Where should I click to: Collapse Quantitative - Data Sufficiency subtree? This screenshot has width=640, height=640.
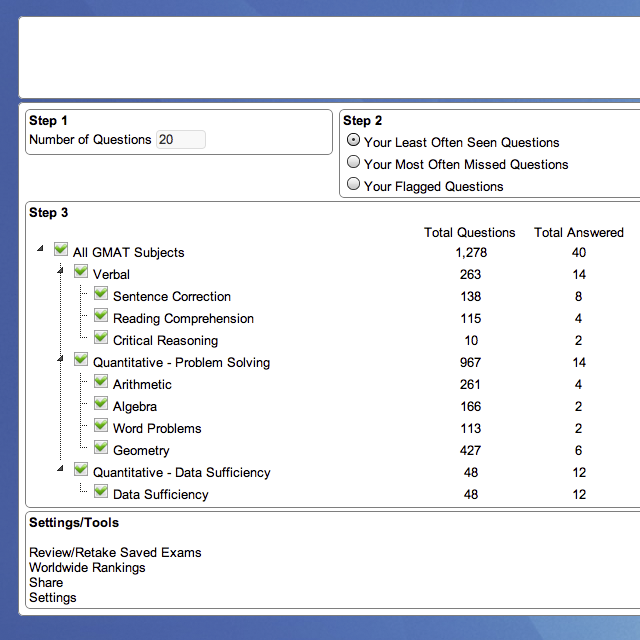(x=60, y=468)
